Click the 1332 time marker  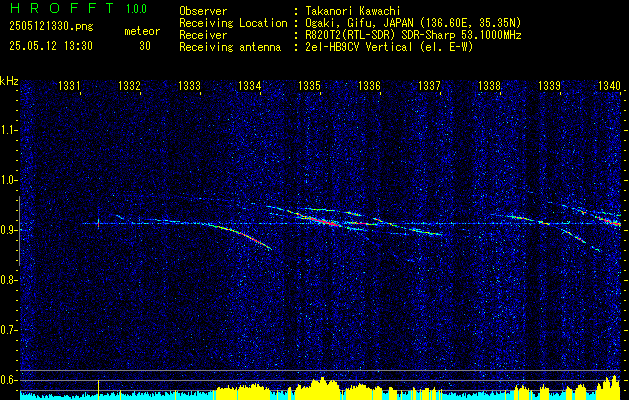130,85
